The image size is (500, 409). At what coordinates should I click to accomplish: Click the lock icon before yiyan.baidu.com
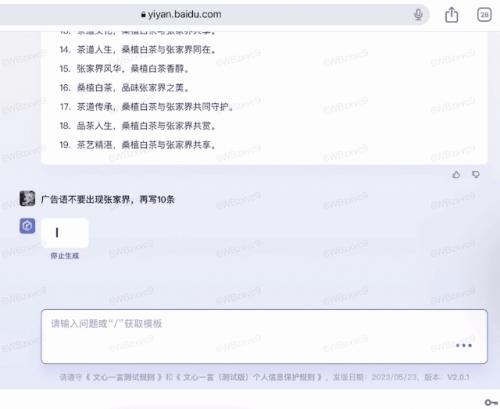pos(143,15)
